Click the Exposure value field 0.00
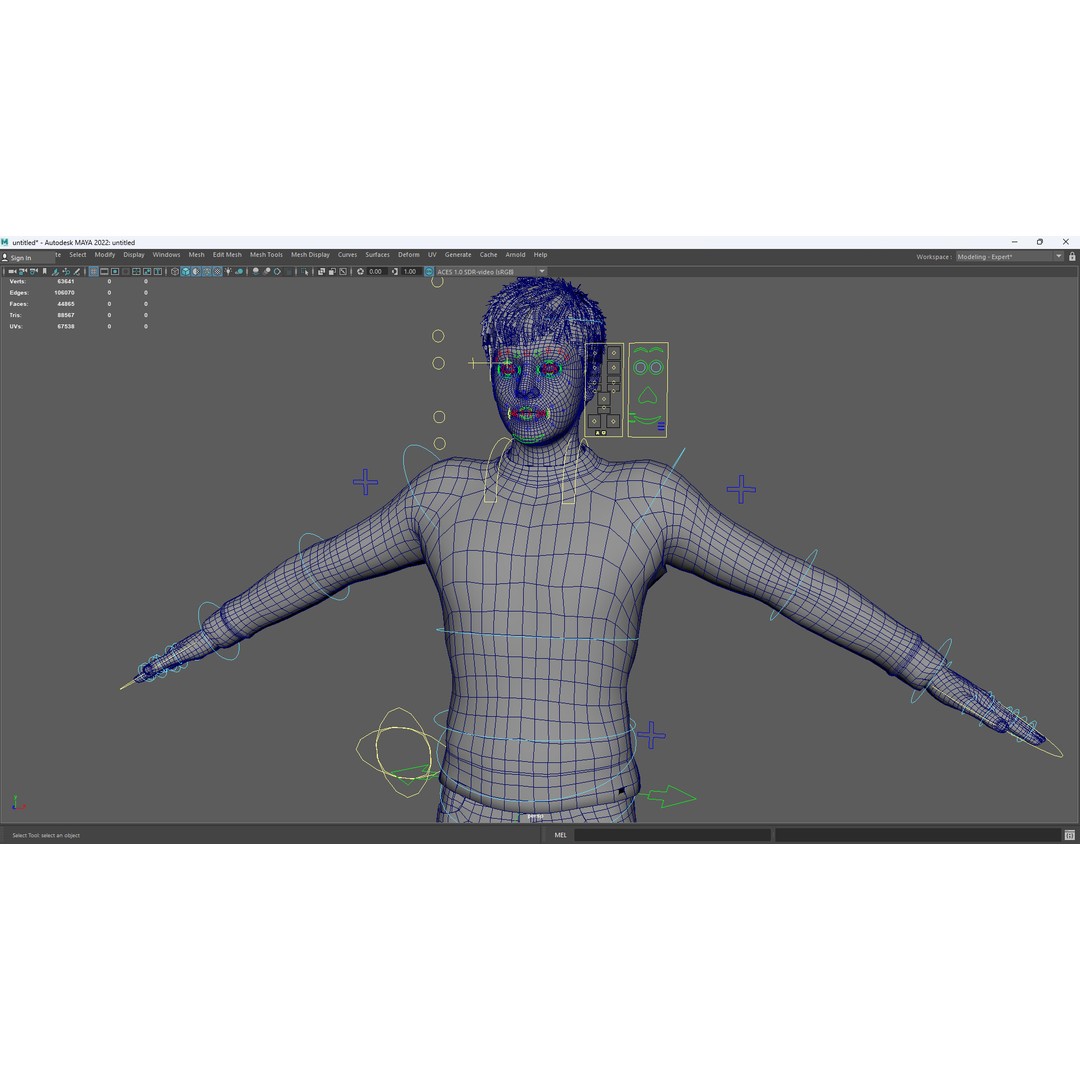The image size is (1080, 1080). (x=376, y=271)
